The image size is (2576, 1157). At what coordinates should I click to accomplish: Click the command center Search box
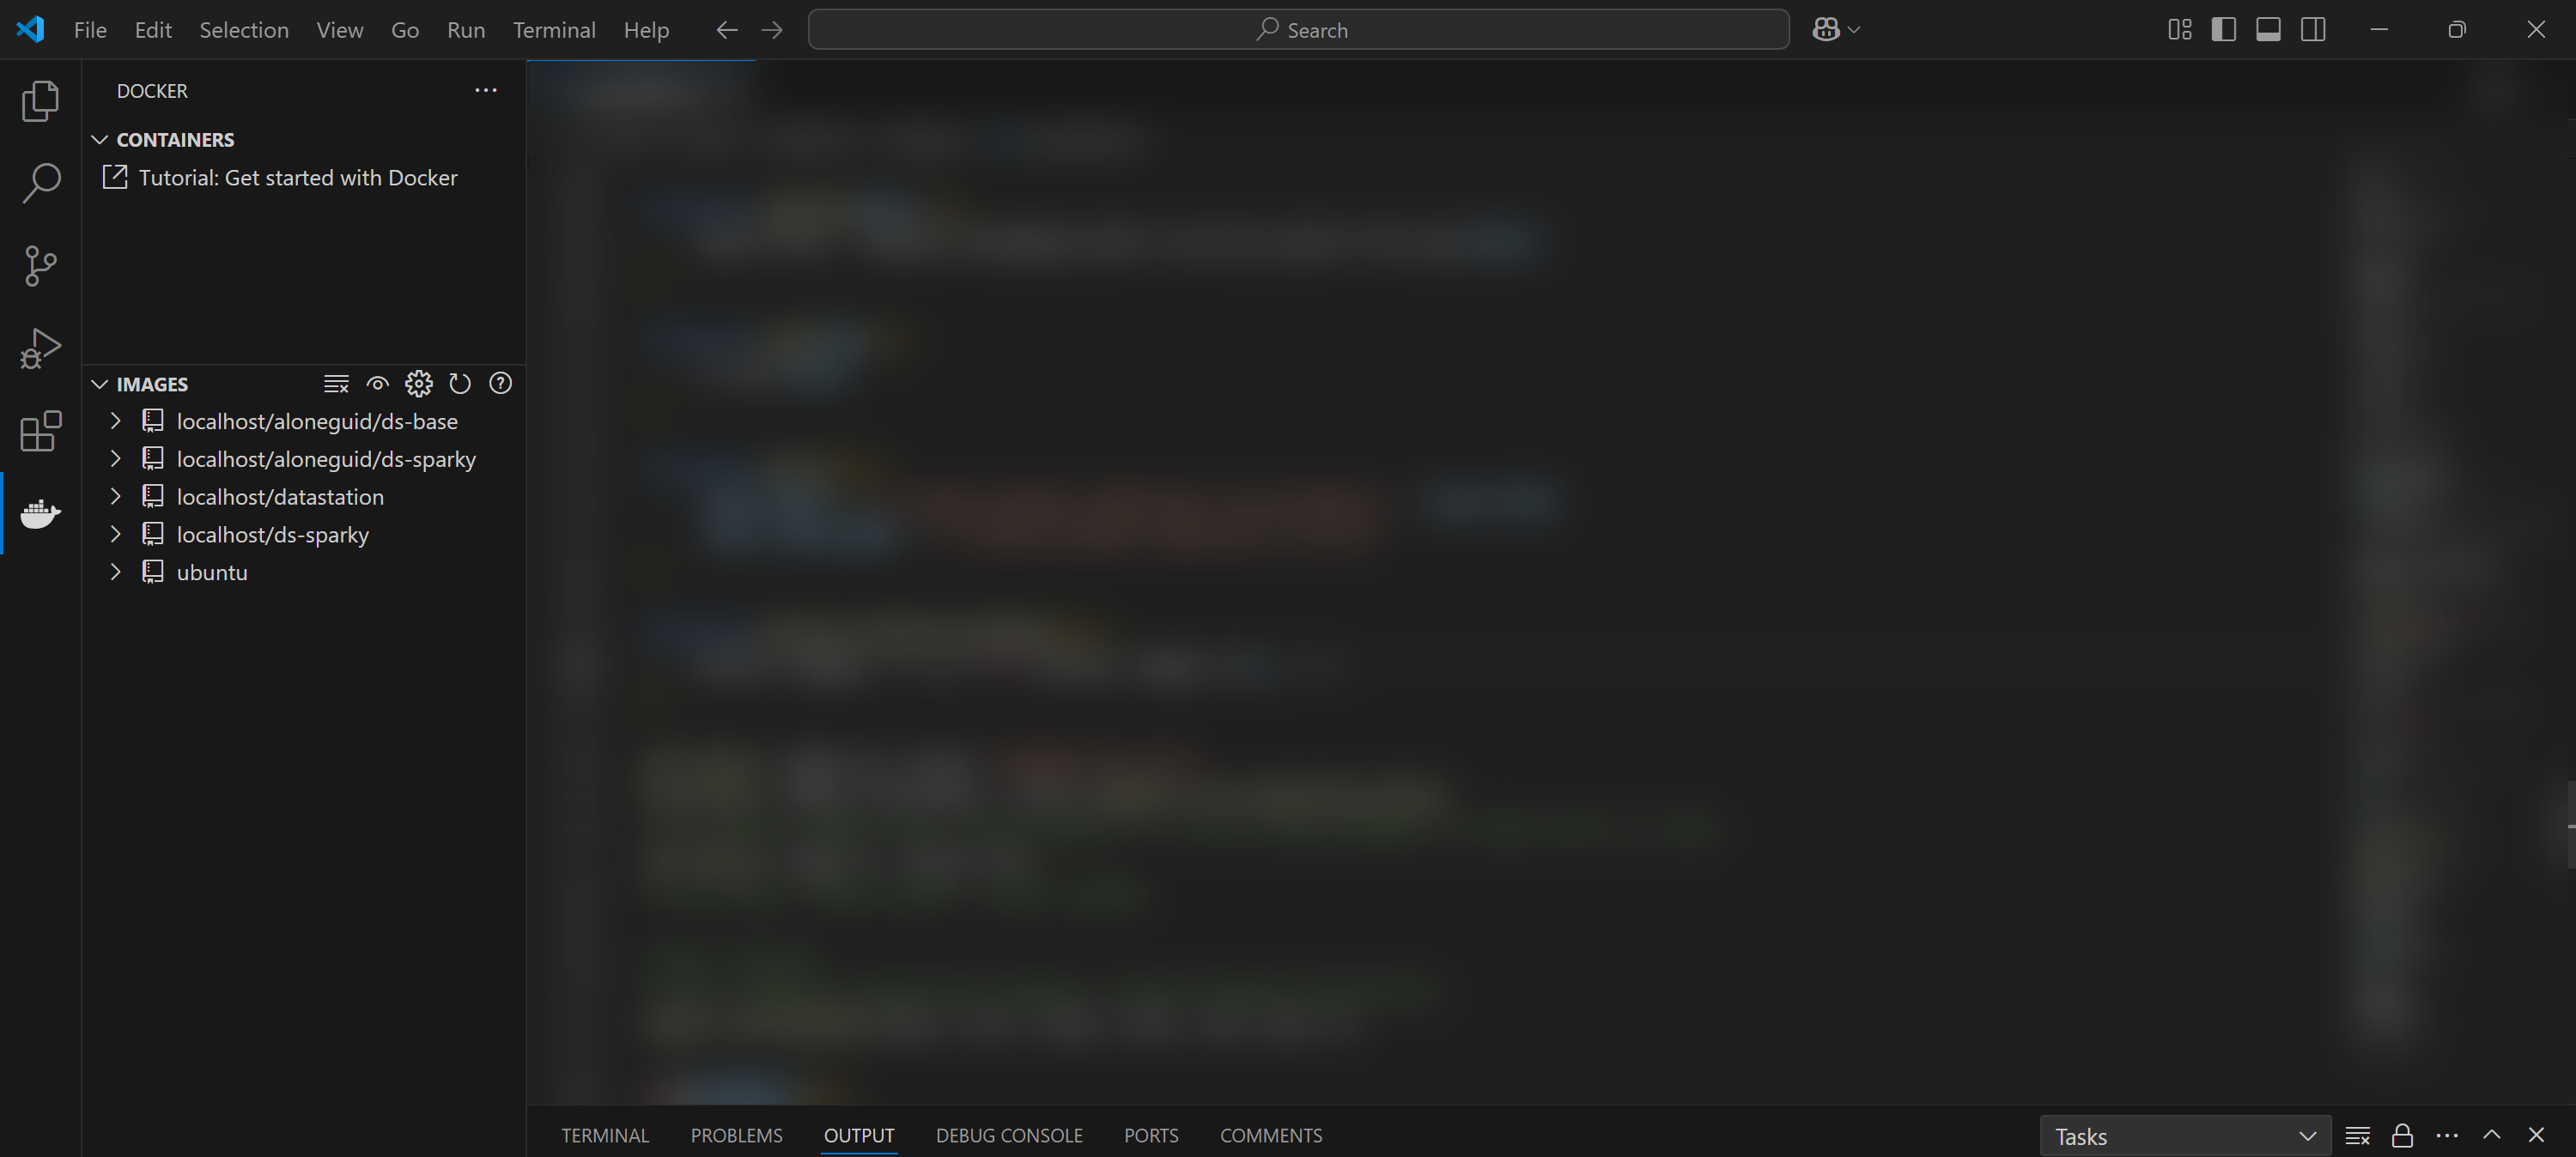click(1298, 30)
